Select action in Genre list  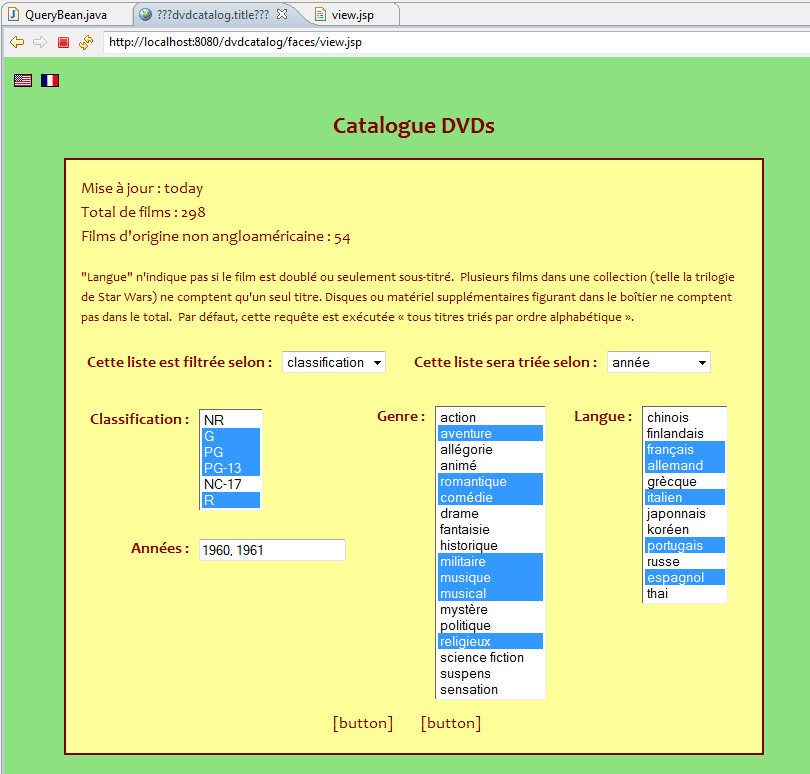490,417
